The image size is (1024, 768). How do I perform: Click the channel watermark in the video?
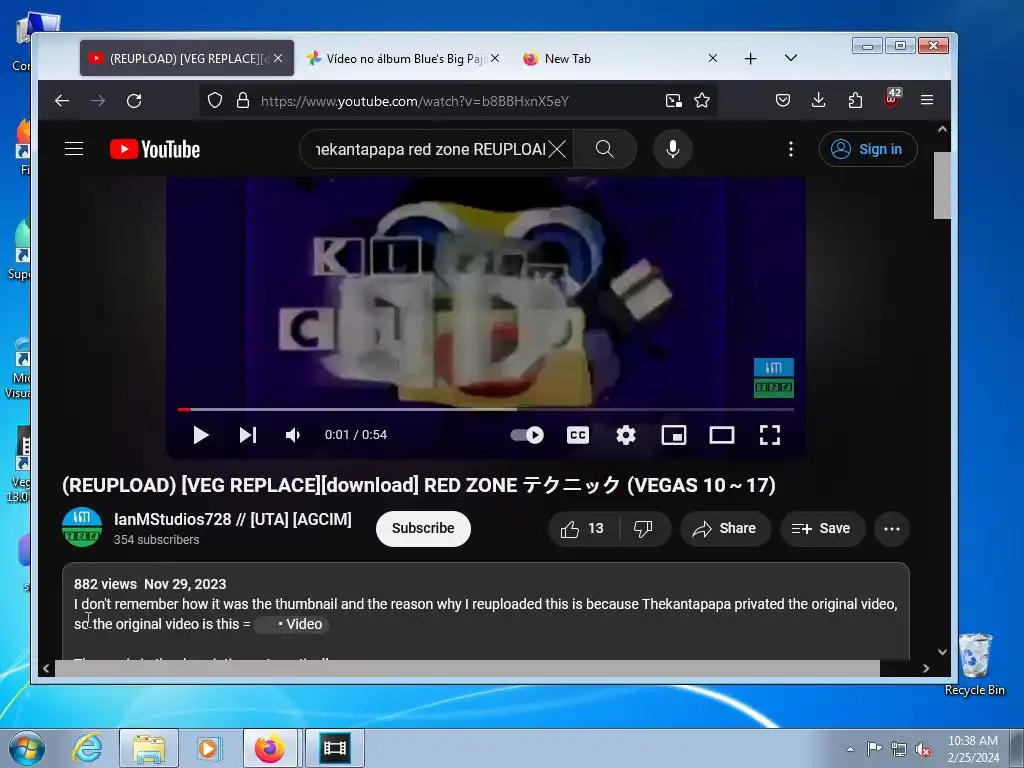click(x=774, y=377)
